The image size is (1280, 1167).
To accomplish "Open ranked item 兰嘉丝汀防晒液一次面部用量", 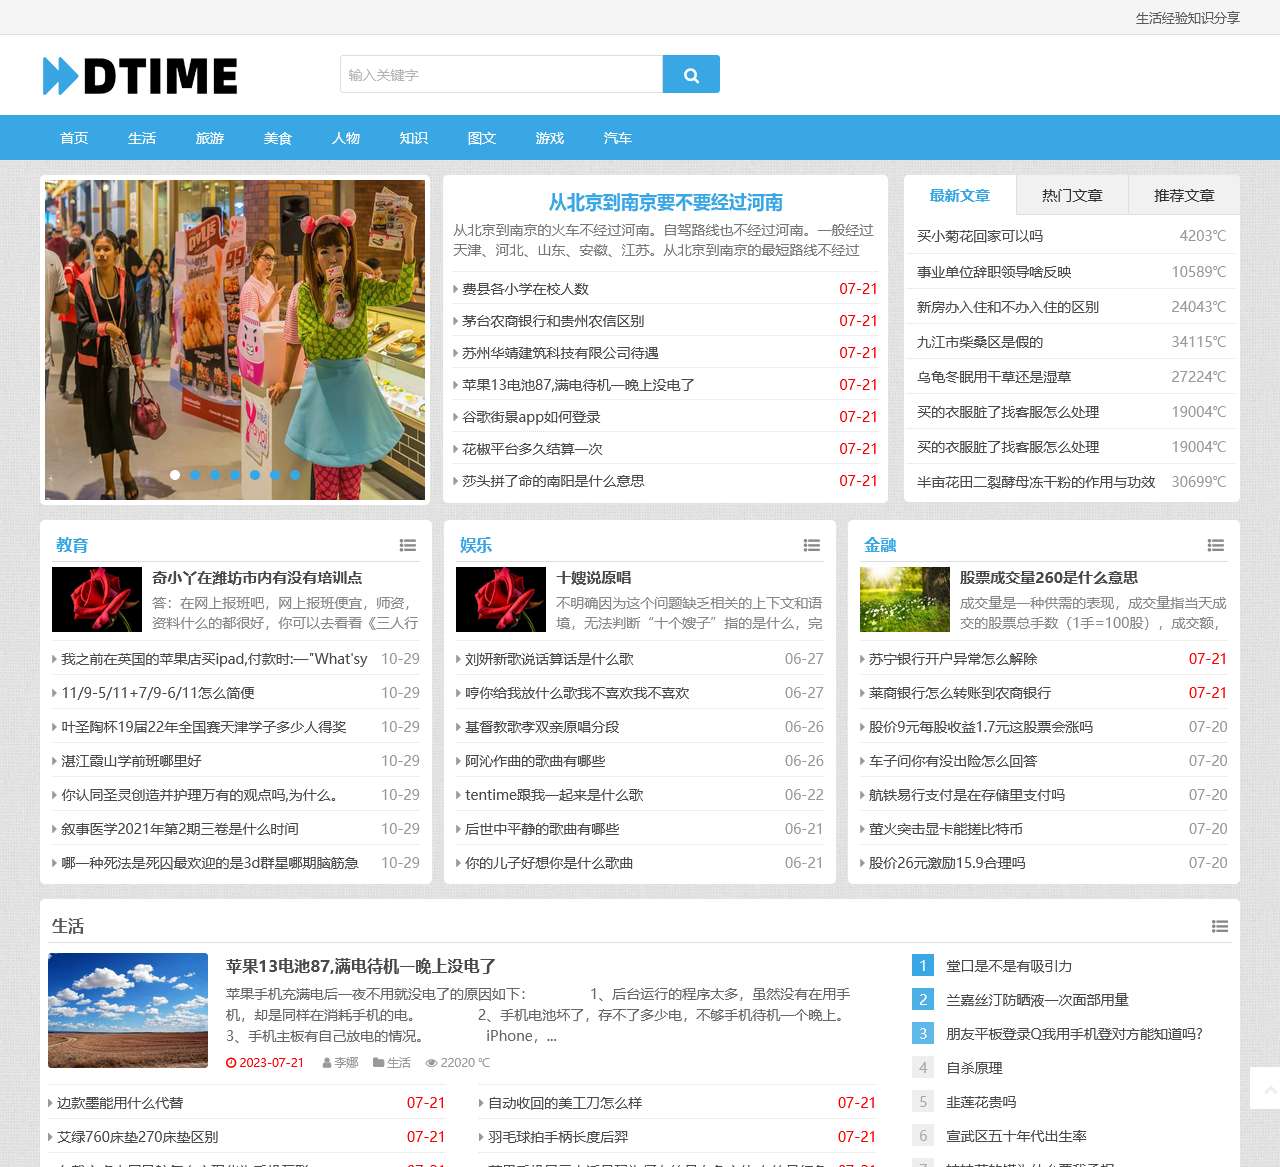I will click(1037, 1000).
